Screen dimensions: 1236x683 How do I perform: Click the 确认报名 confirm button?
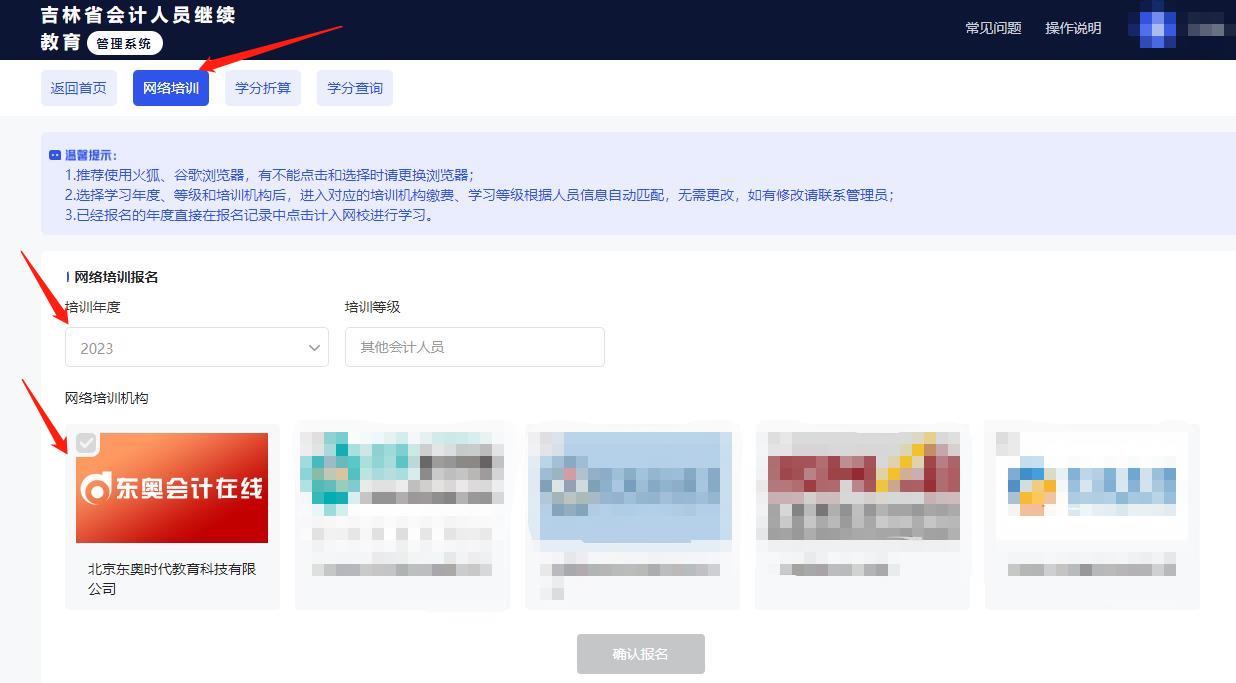pos(640,653)
